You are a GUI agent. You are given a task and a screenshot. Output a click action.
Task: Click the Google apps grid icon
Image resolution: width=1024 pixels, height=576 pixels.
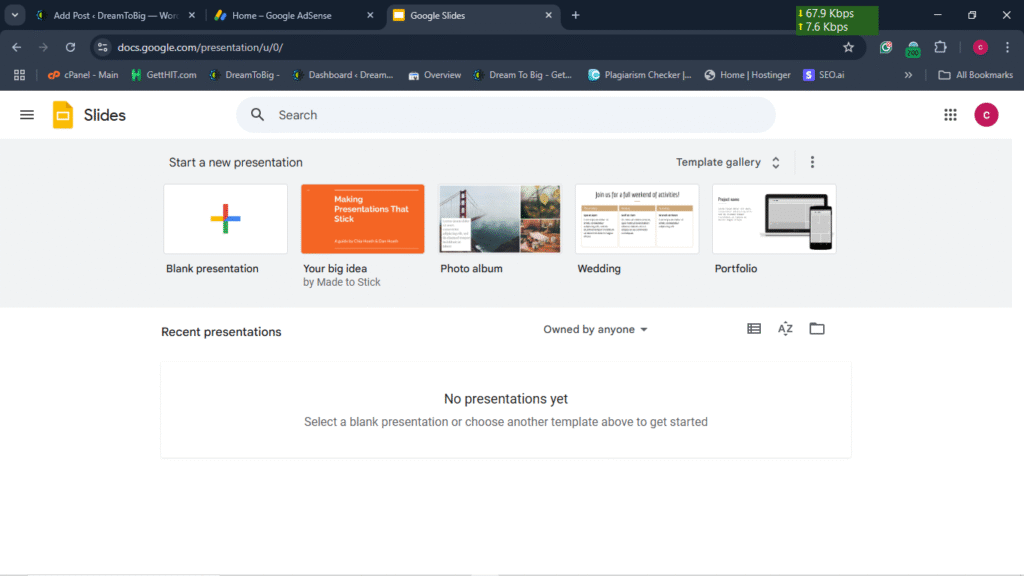(950, 115)
